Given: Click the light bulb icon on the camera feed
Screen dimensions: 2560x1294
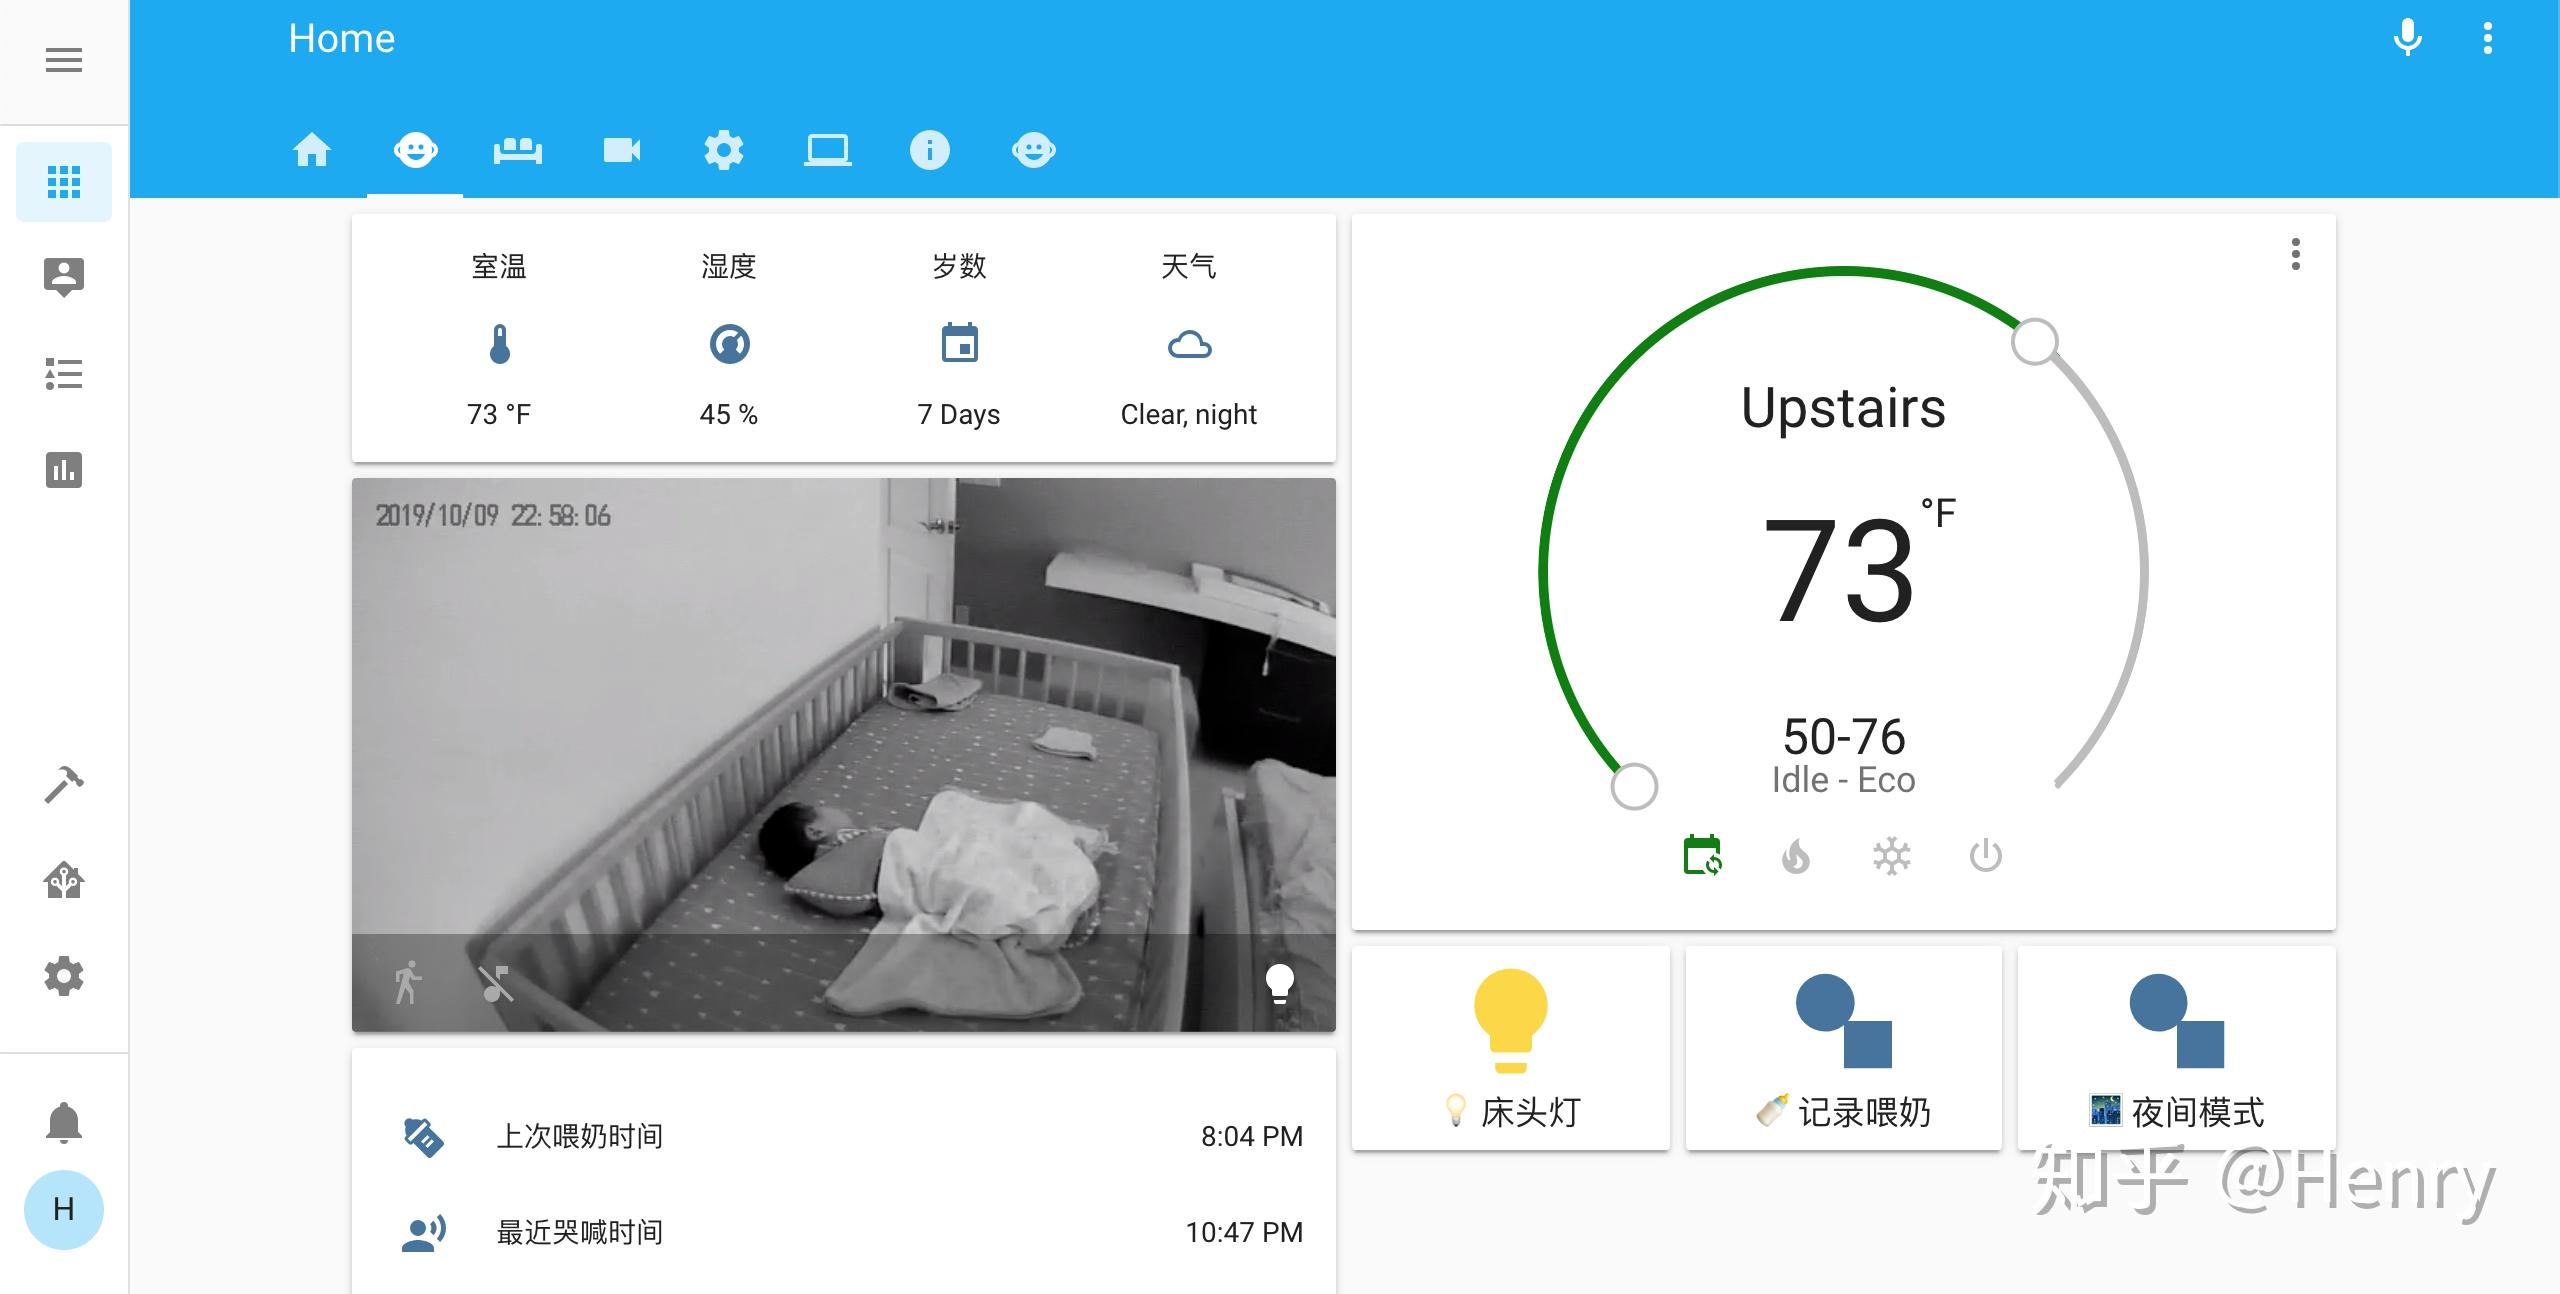Looking at the screenshot, I should 1281,984.
